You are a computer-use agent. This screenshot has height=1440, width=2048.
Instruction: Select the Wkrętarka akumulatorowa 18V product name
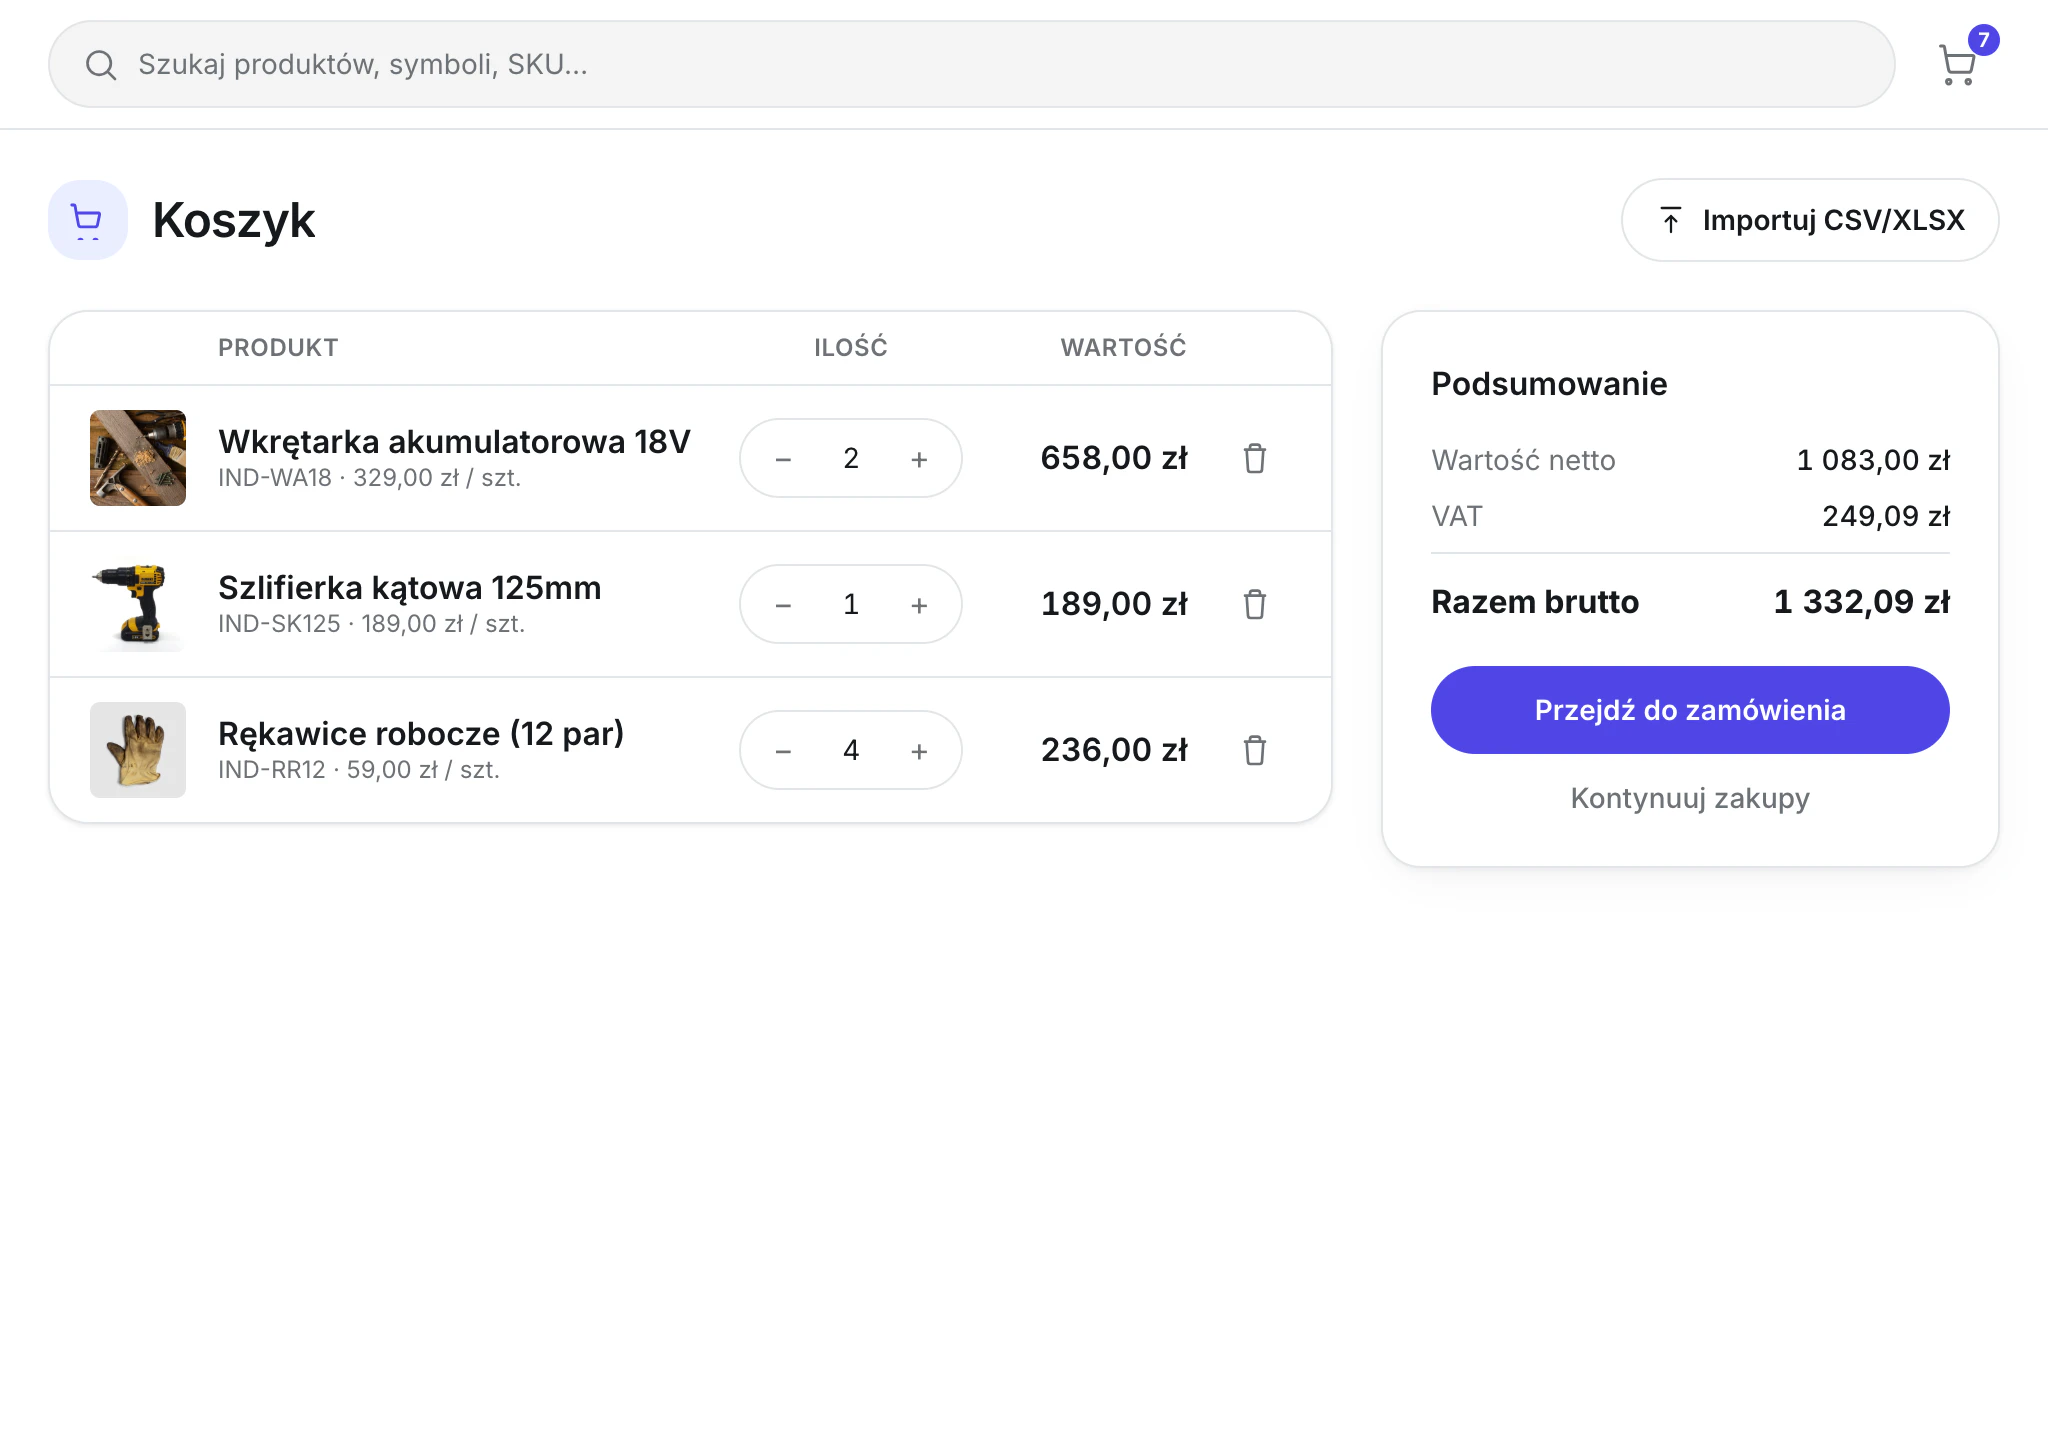[x=454, y=441]
